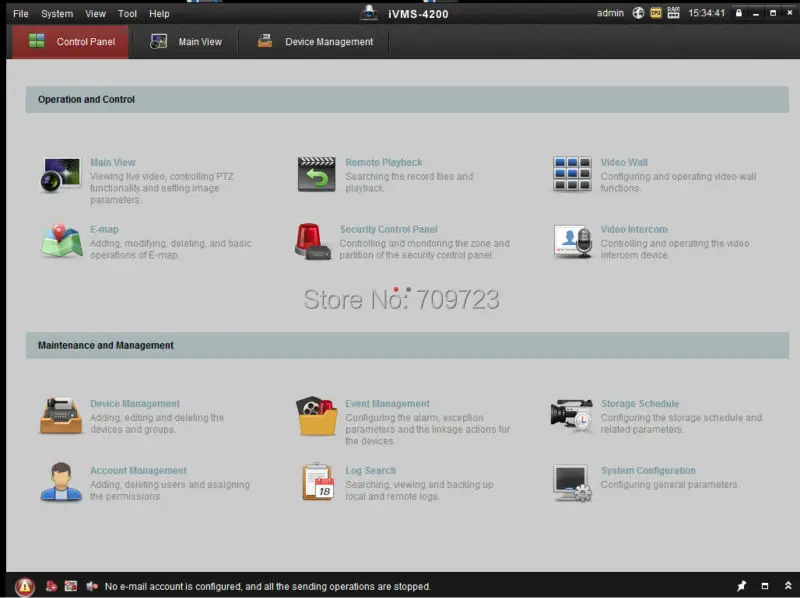Launch E-map via its map icon
Viewport: 800px width, 598px height.
click(x=60, y=241)
